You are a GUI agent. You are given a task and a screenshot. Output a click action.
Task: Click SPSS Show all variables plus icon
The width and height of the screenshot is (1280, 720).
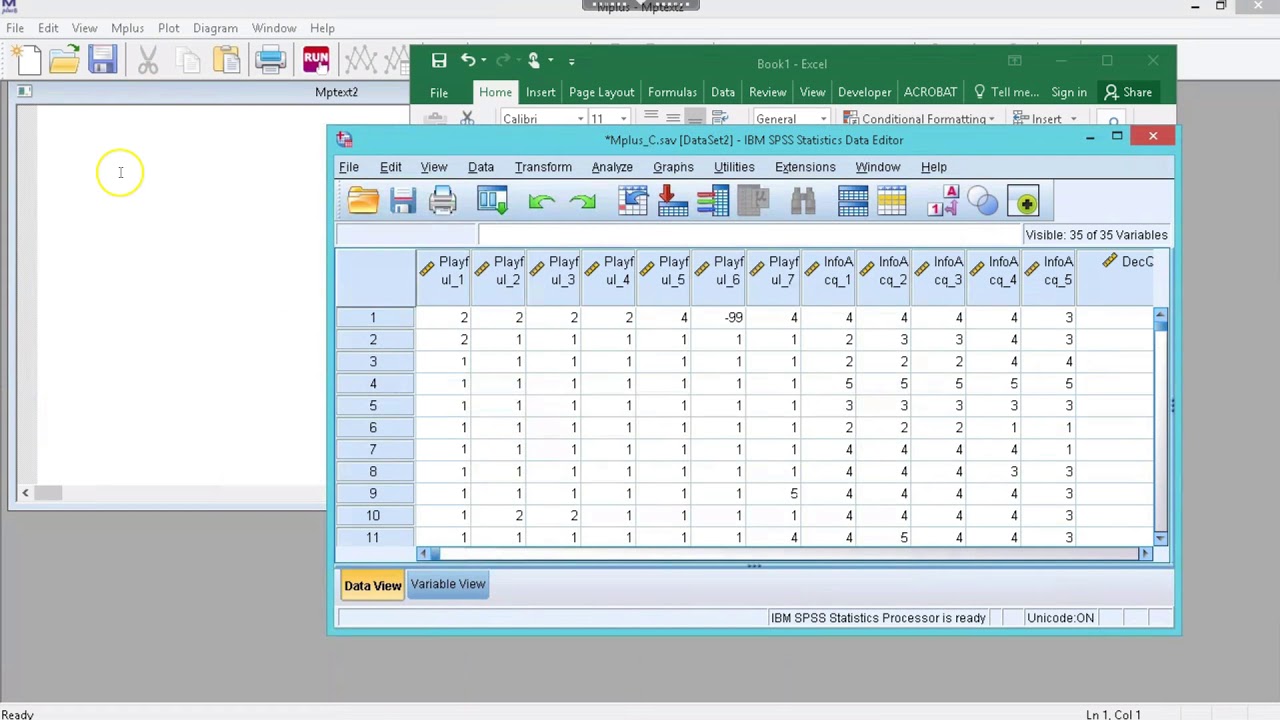click(1026, 203)
